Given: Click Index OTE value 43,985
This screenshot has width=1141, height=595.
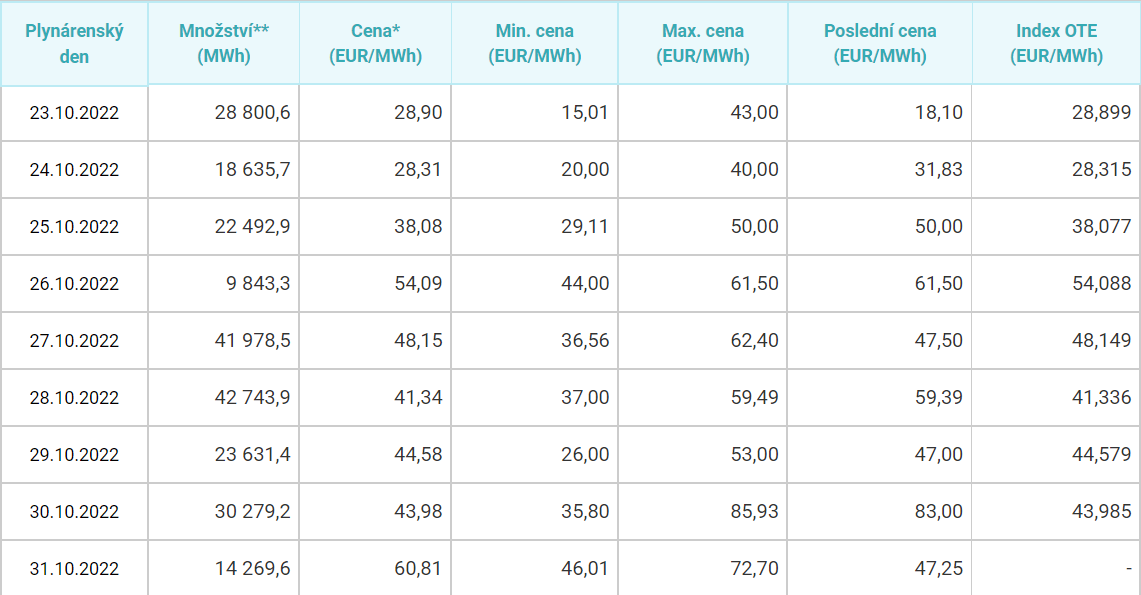Looking at the screenshot, I should click(x=1056, y=511).
